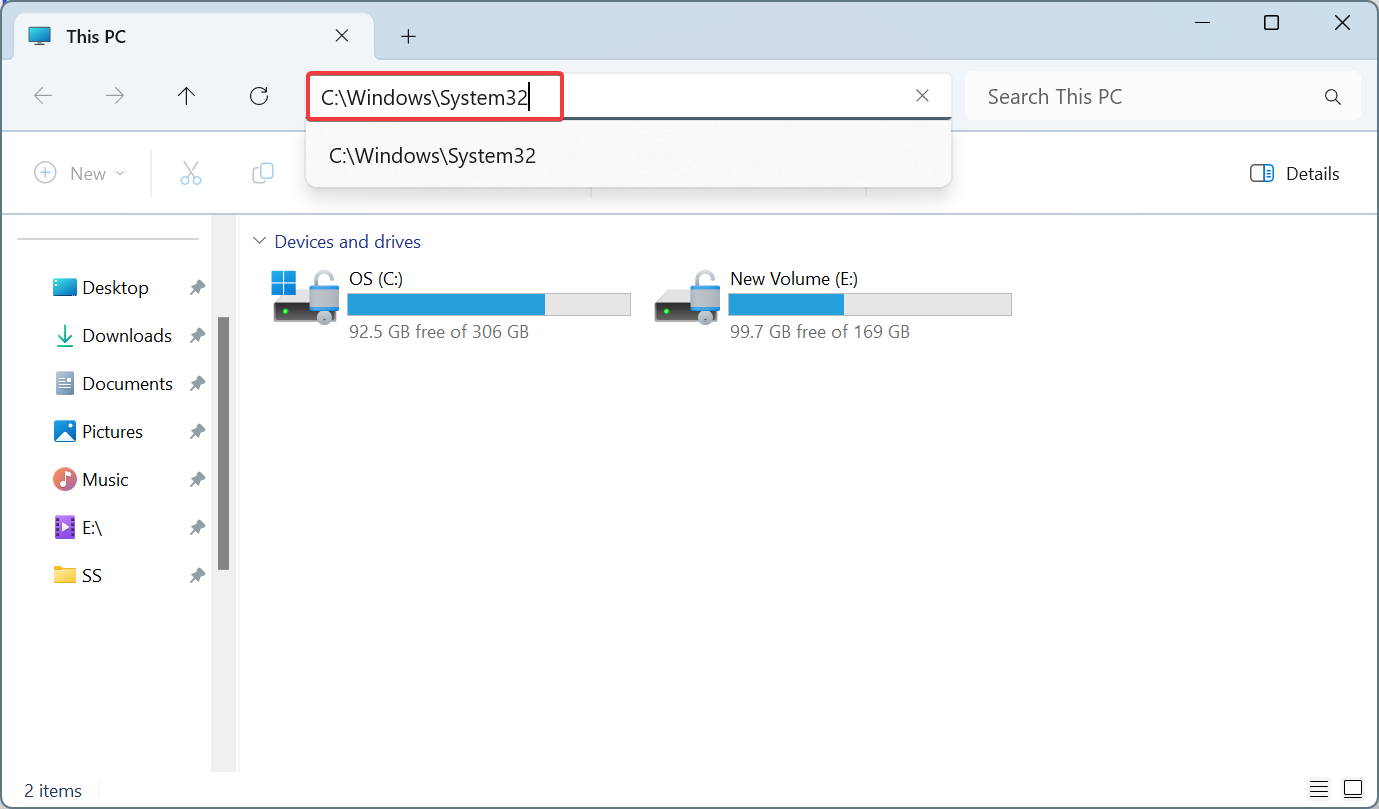1379x809 pixels.
Task: Click the Cut scissors icon
Action: [190, 173]
